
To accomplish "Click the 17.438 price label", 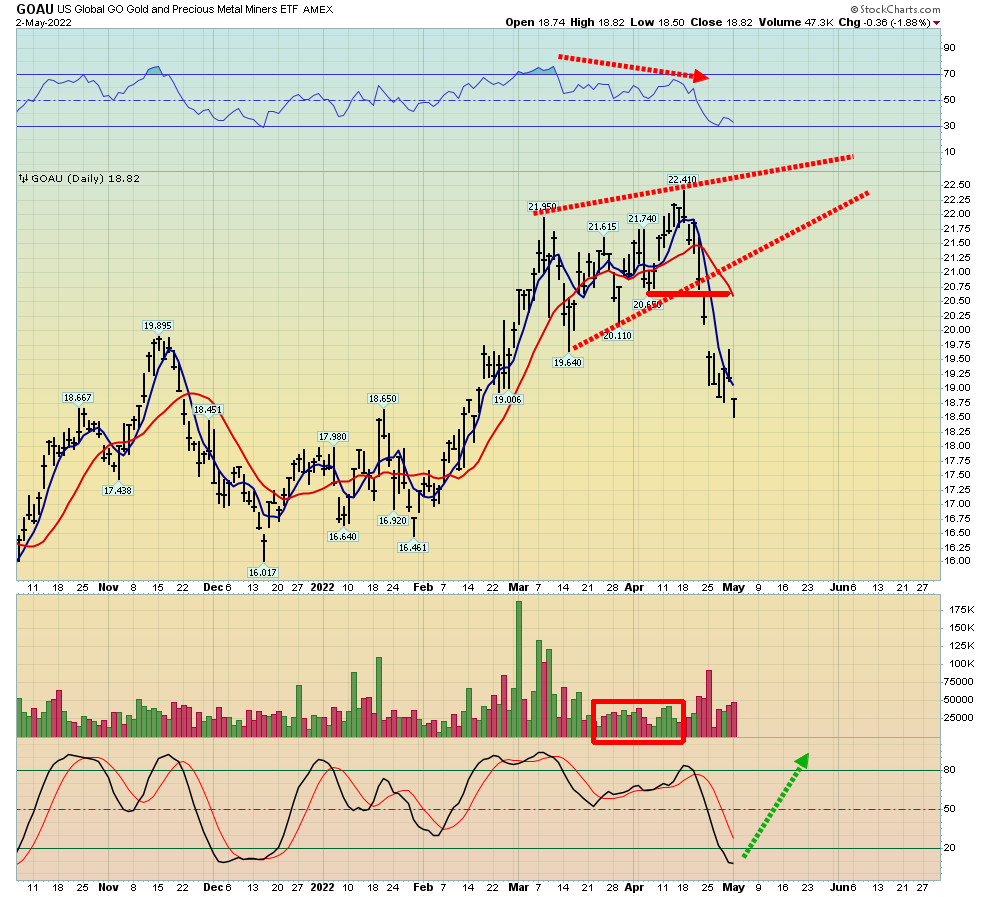I will pos(117,490).
